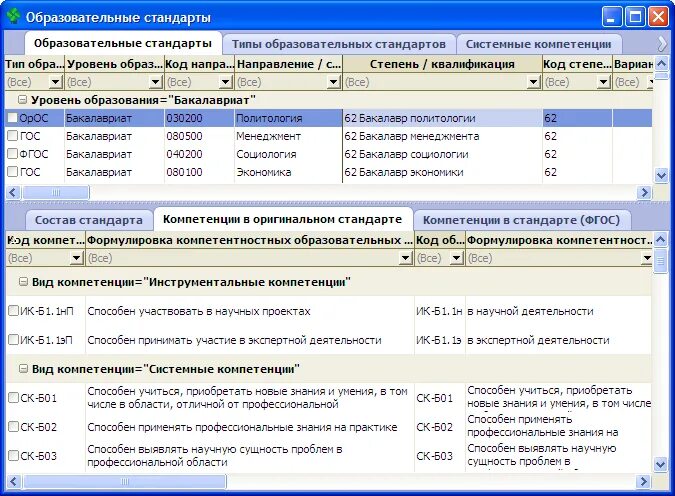Switch to Типы образовательных стандартов tab
675x496 pixels.
[x=339, y=44]
